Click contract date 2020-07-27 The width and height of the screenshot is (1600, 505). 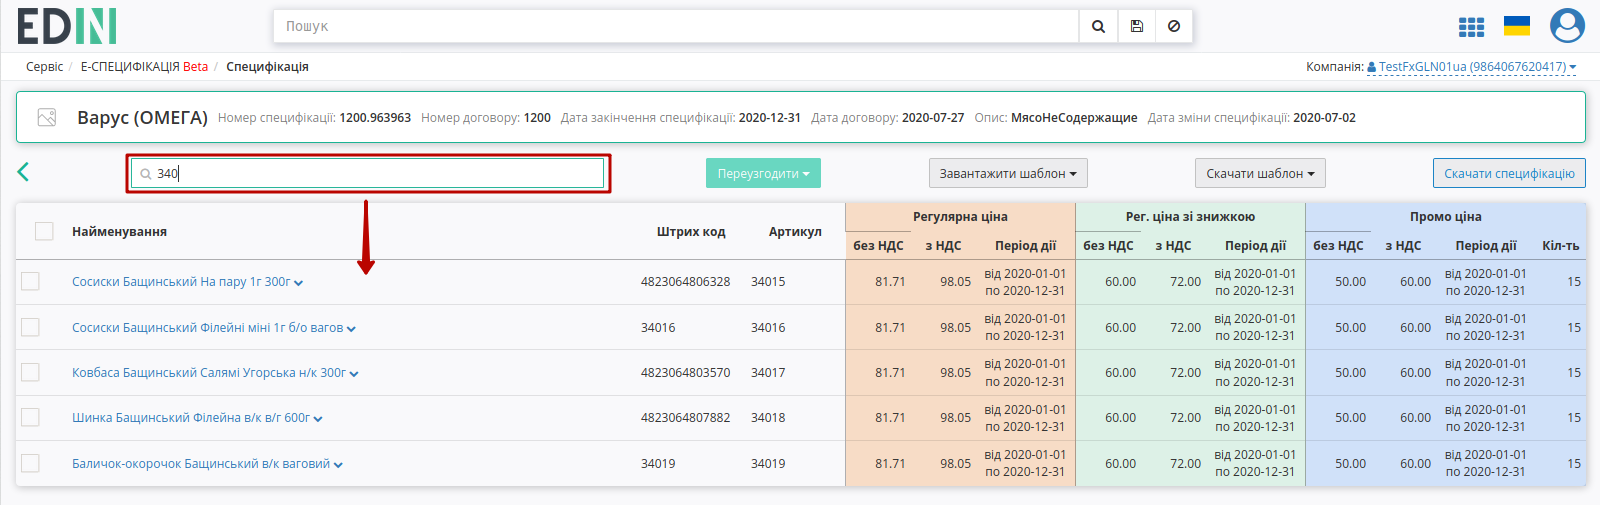(x=933, y=117)
